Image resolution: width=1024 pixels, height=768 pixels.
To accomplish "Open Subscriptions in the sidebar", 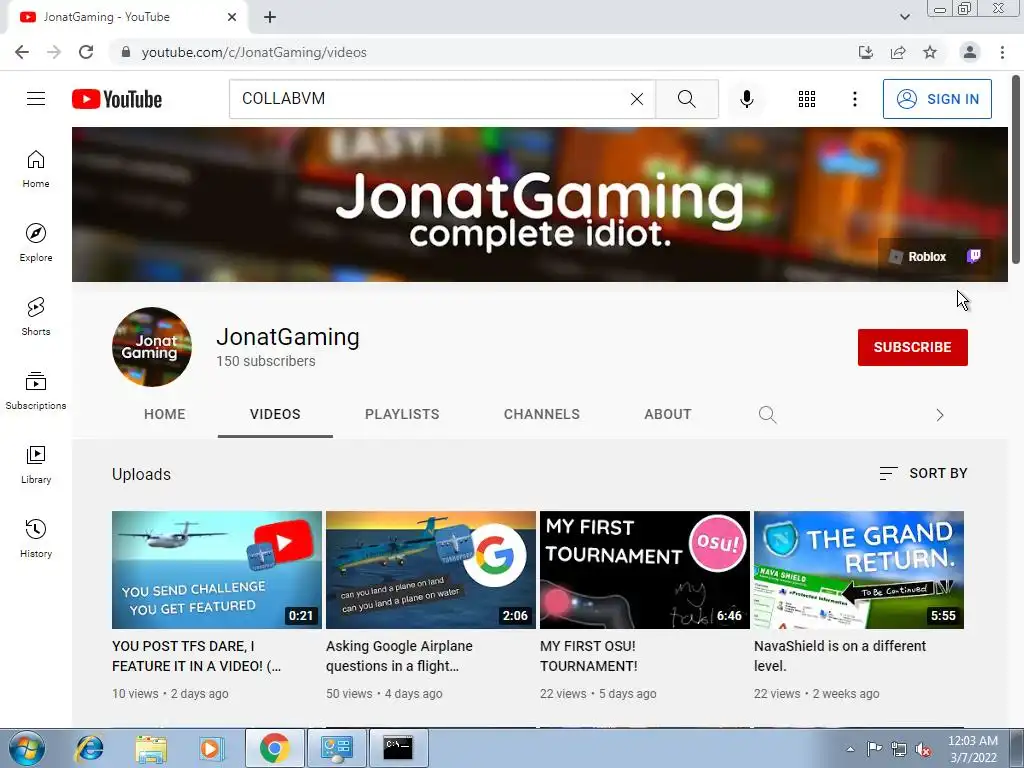I will [36, 391].
